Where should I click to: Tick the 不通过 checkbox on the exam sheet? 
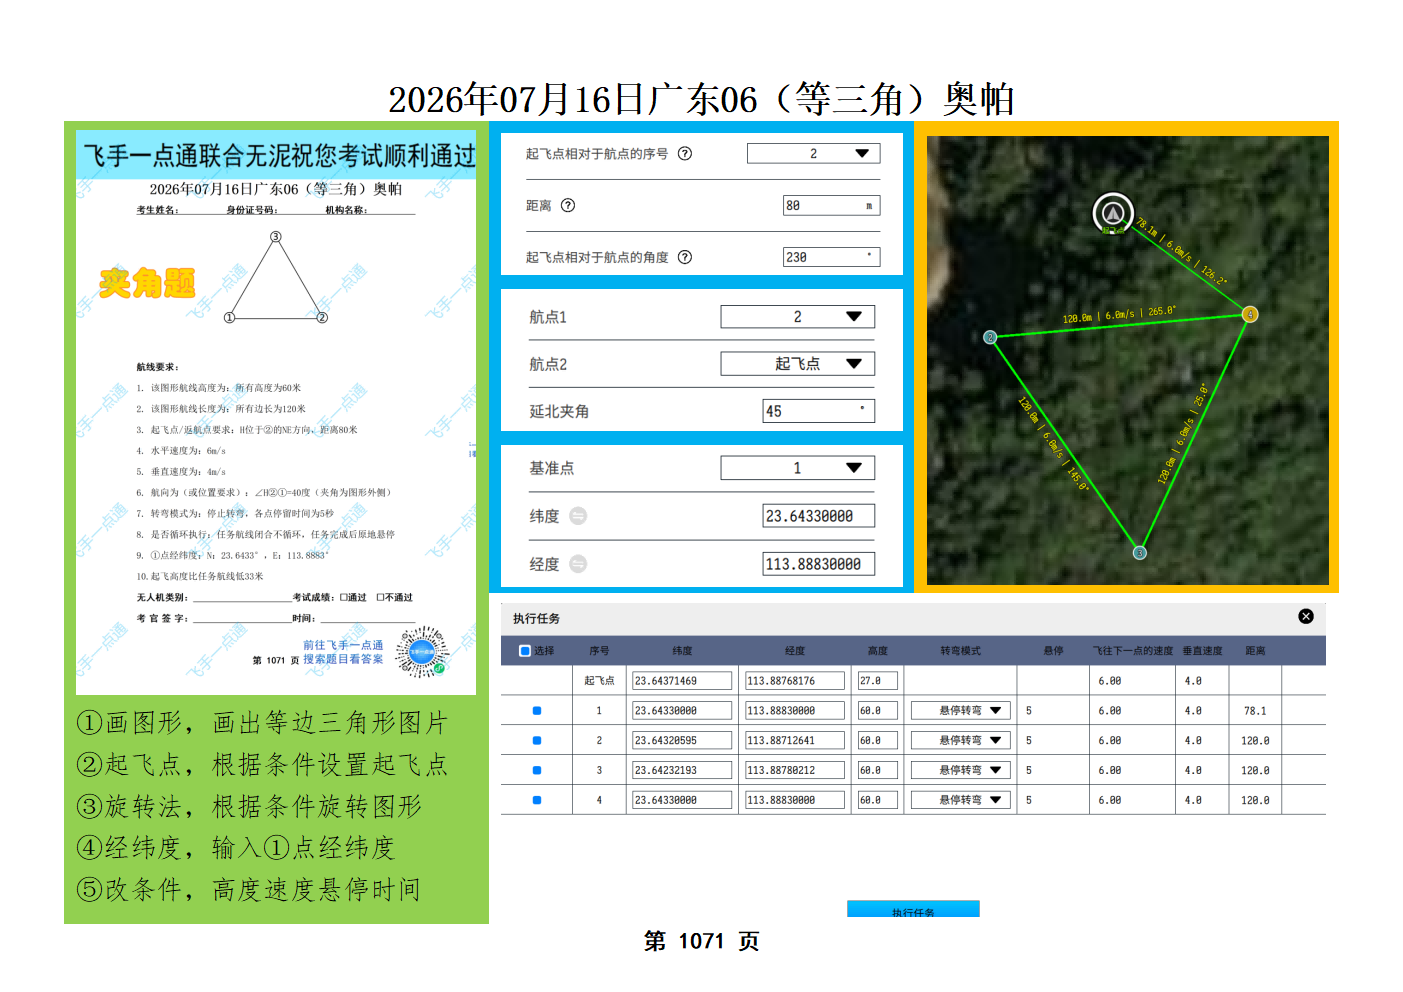[381, 597]
